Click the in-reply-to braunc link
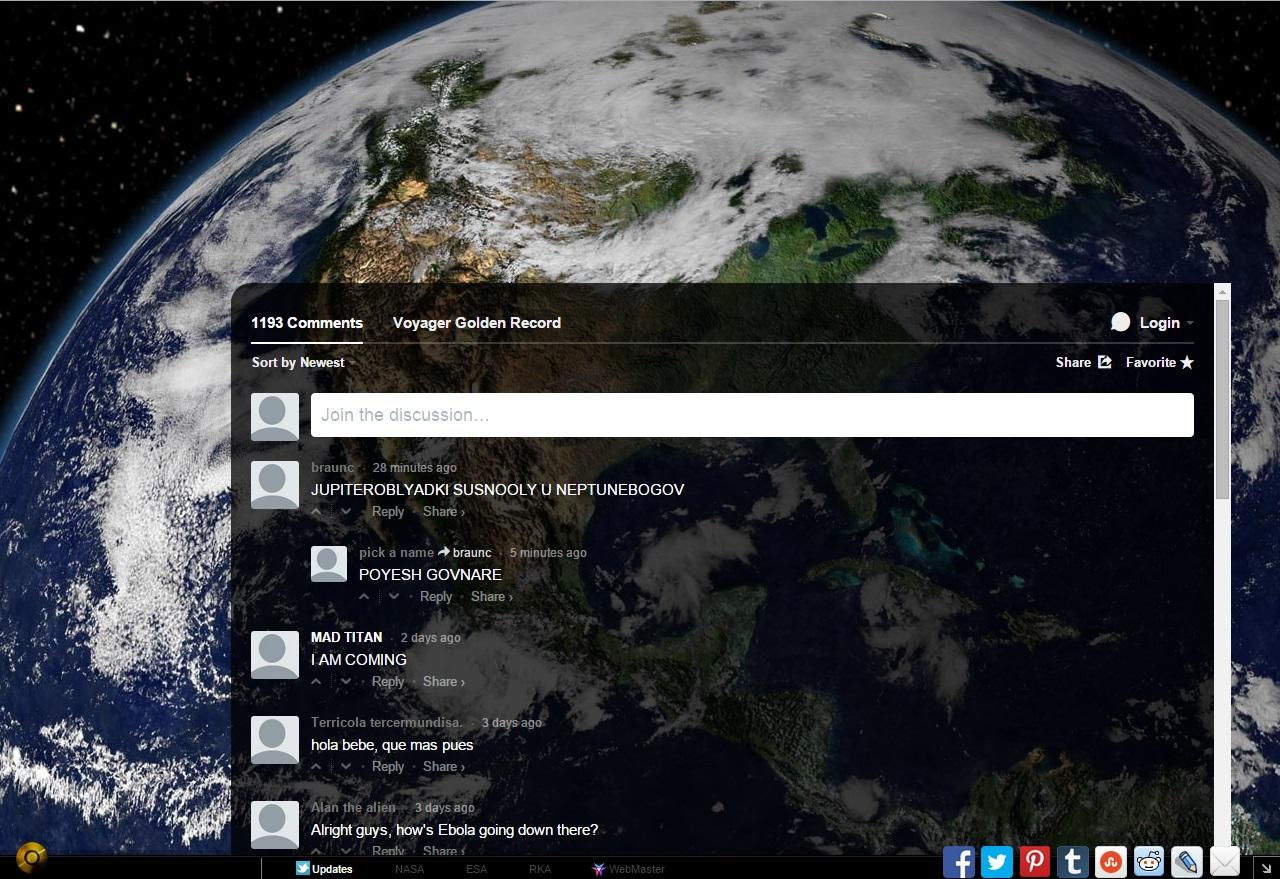Screen dimensions: 1280x879 pos(465,552)
